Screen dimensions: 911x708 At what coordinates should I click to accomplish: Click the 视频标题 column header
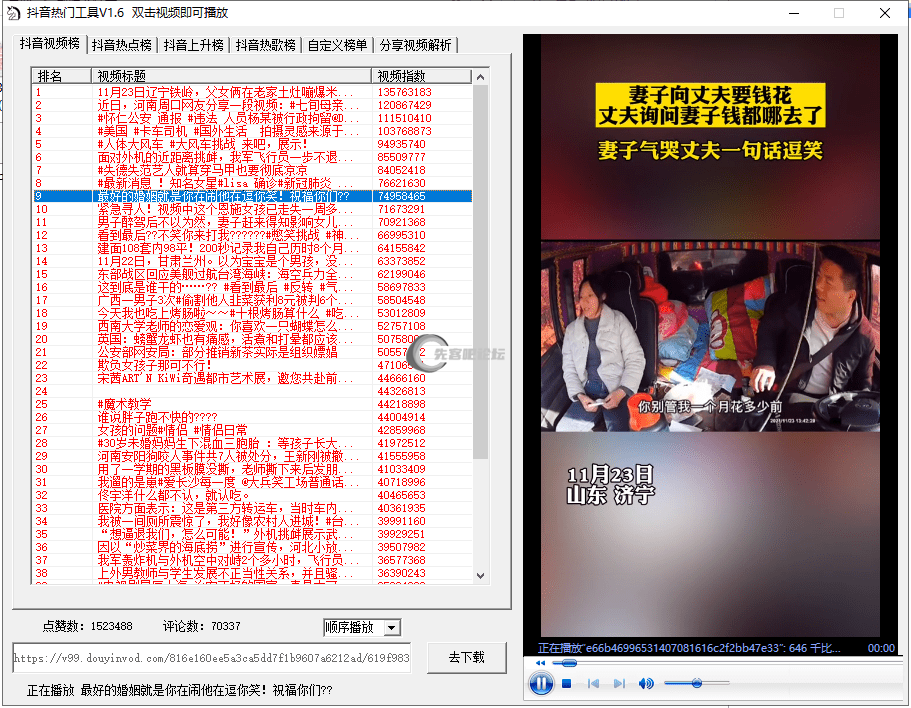[x=230, y=76]
